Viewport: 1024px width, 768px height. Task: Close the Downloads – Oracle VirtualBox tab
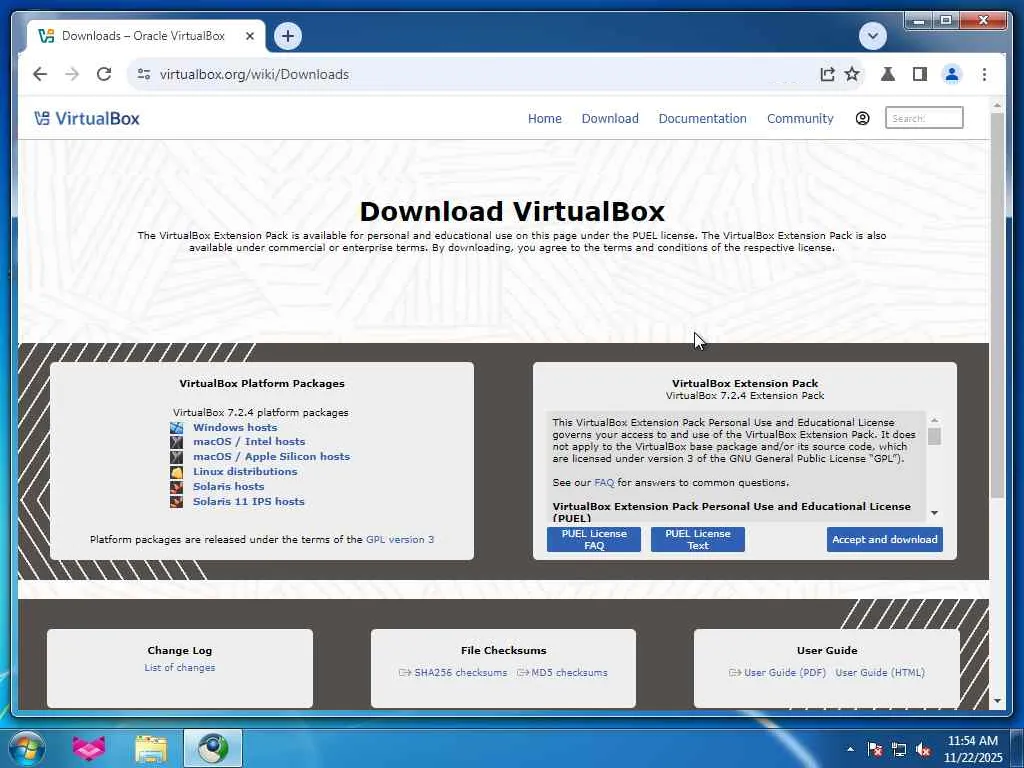point(249,36)
